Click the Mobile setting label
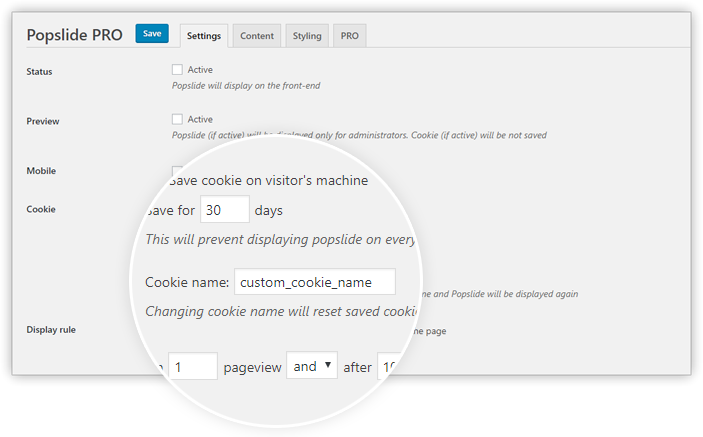 41,171
